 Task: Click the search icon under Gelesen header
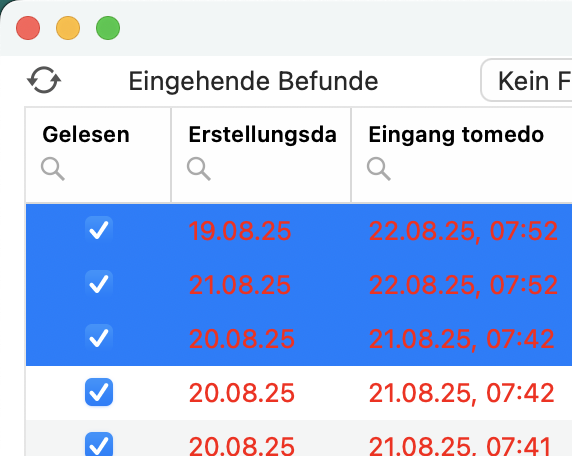53,169
